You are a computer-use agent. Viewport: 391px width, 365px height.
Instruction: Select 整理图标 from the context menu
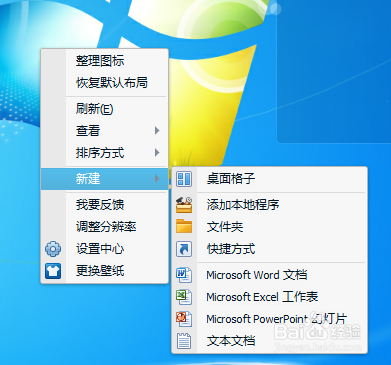point(104,61)
